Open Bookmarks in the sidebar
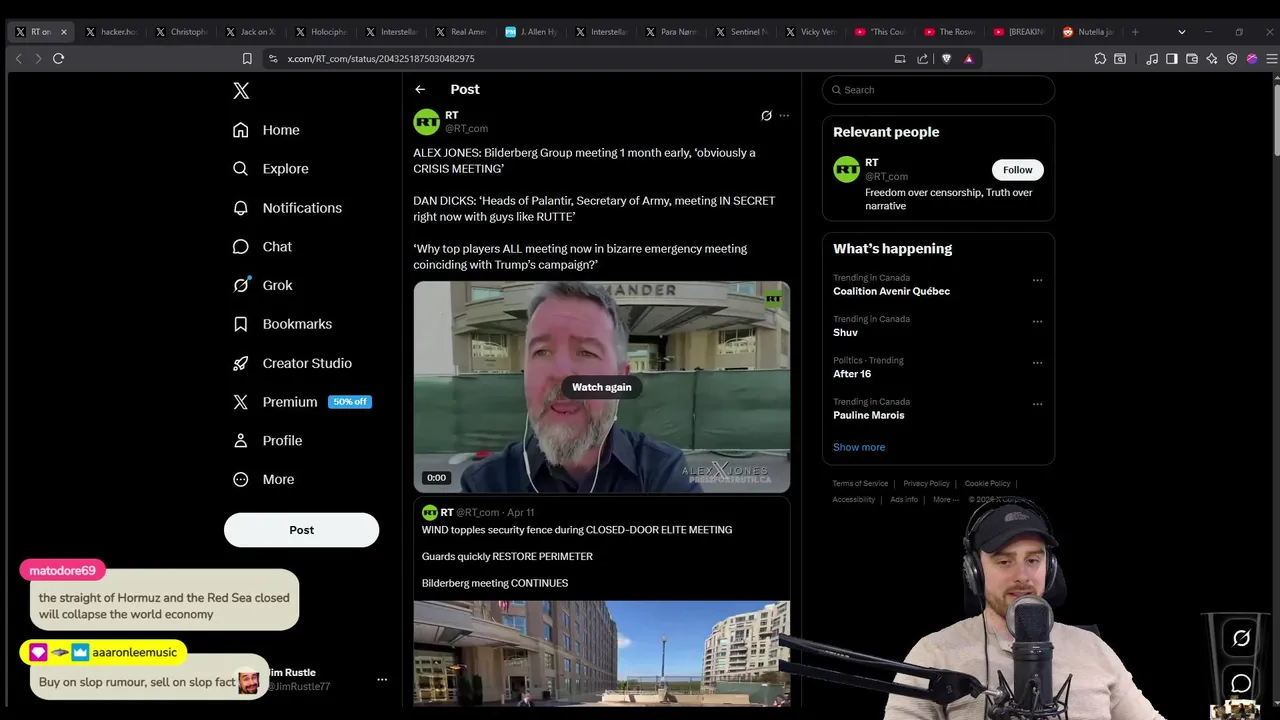The height and width of the screenshot is (720, 1280). (282, 324)
